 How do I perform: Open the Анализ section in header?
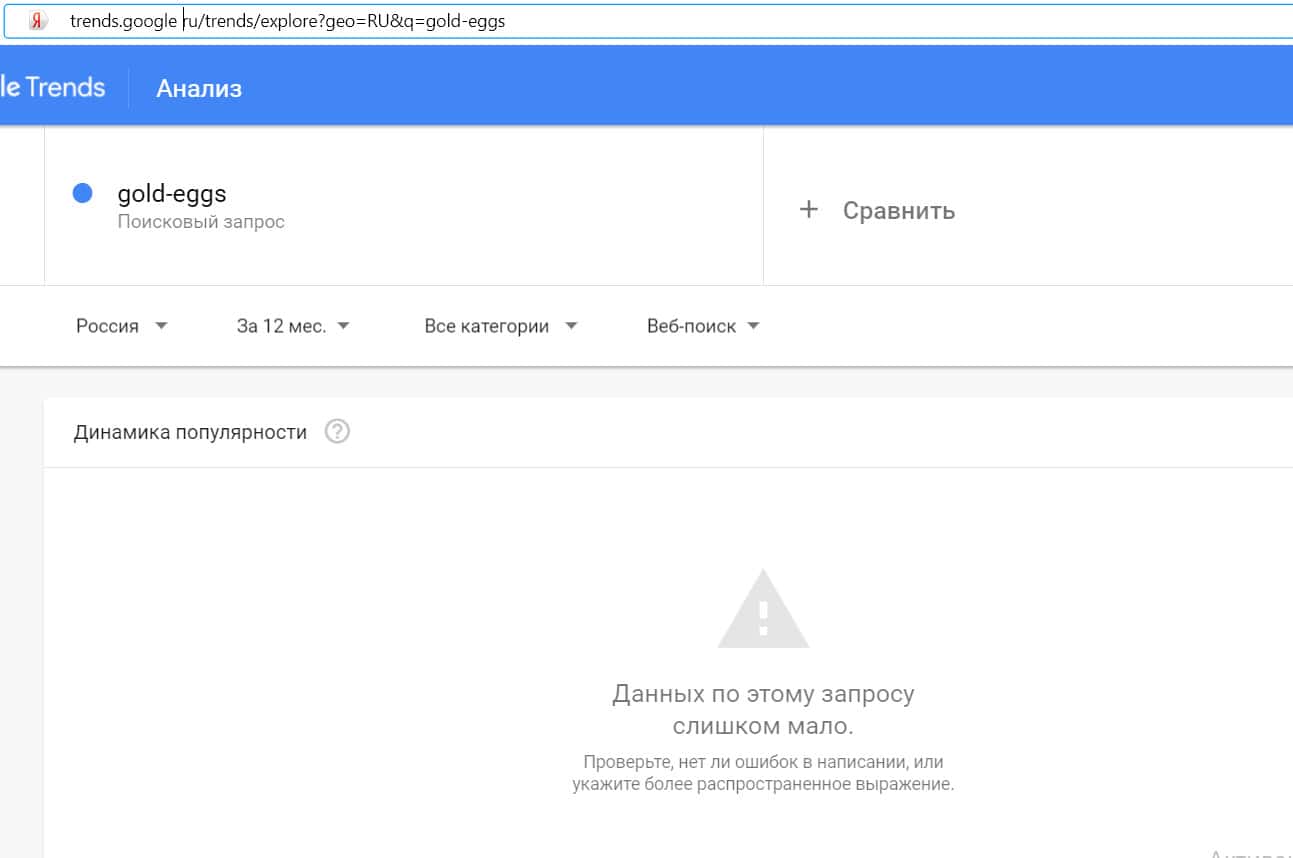(199, 88)
